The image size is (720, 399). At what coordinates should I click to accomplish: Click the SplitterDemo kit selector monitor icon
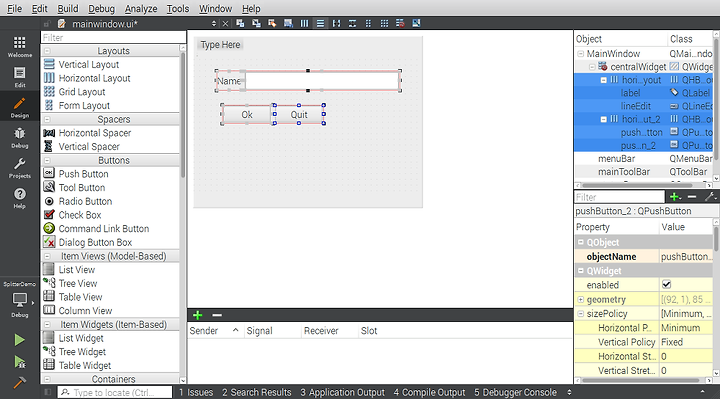[x=19, y=300]
